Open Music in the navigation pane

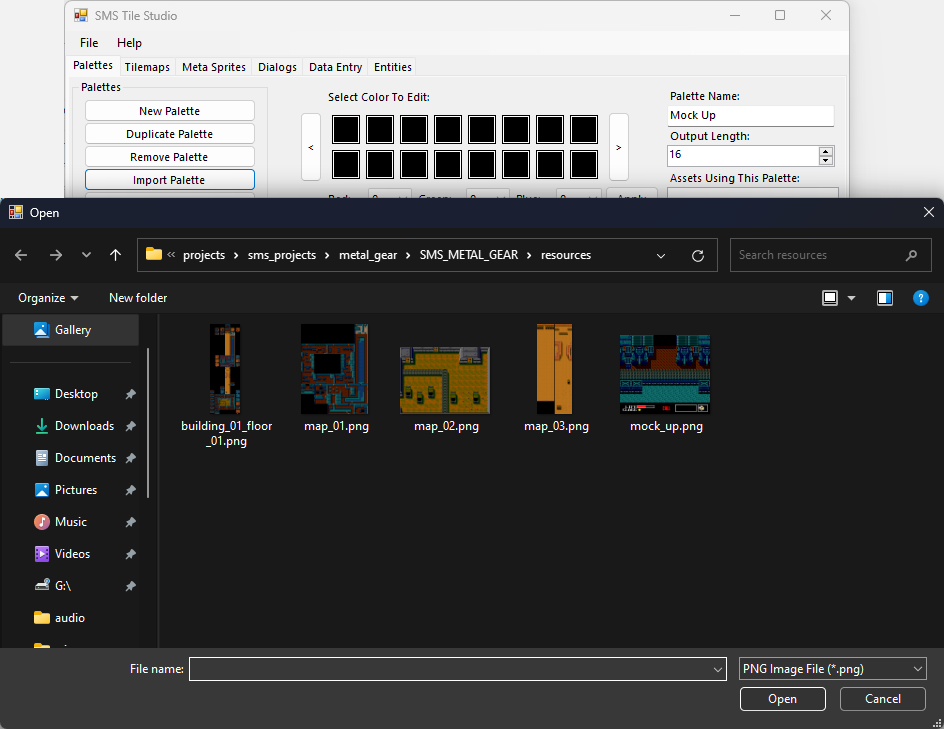pos(70,521)
